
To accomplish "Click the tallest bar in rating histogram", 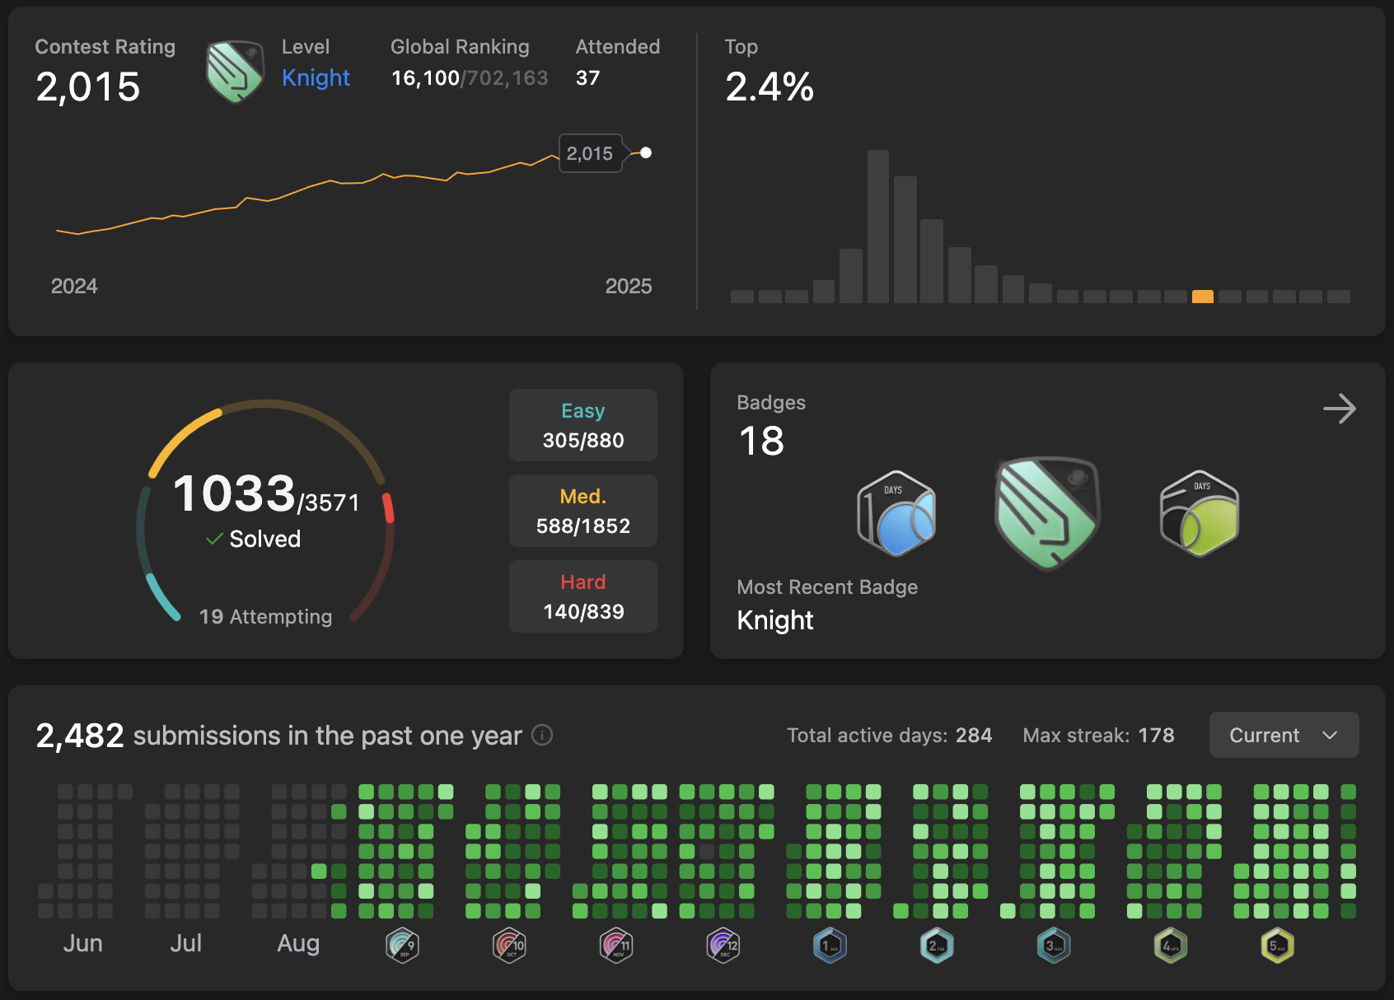I will click(878, 226).
